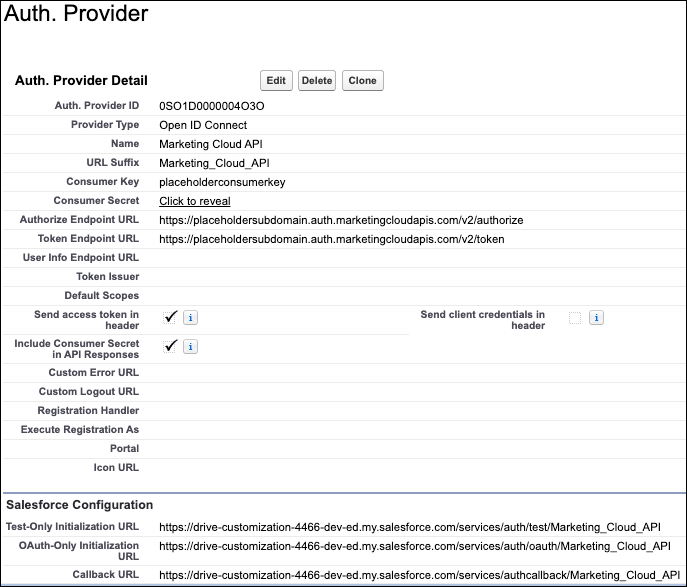Viewport: 687px width, 587px height.
Task: Click the Authorize Endpoint URL ending in /v2/authorize
Action: point(341,220)
